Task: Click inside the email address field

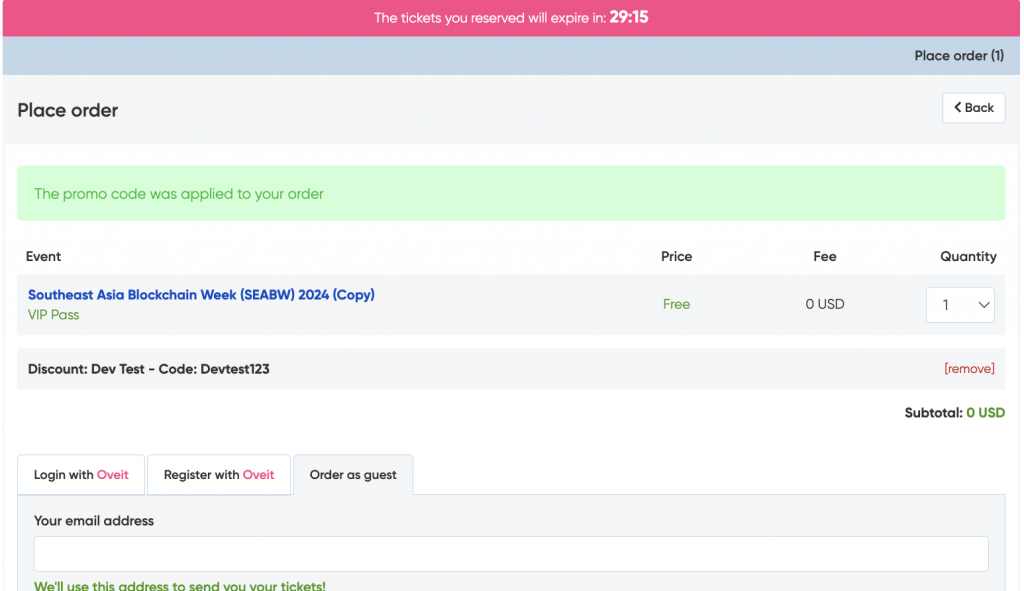Action: click(511, 554)
